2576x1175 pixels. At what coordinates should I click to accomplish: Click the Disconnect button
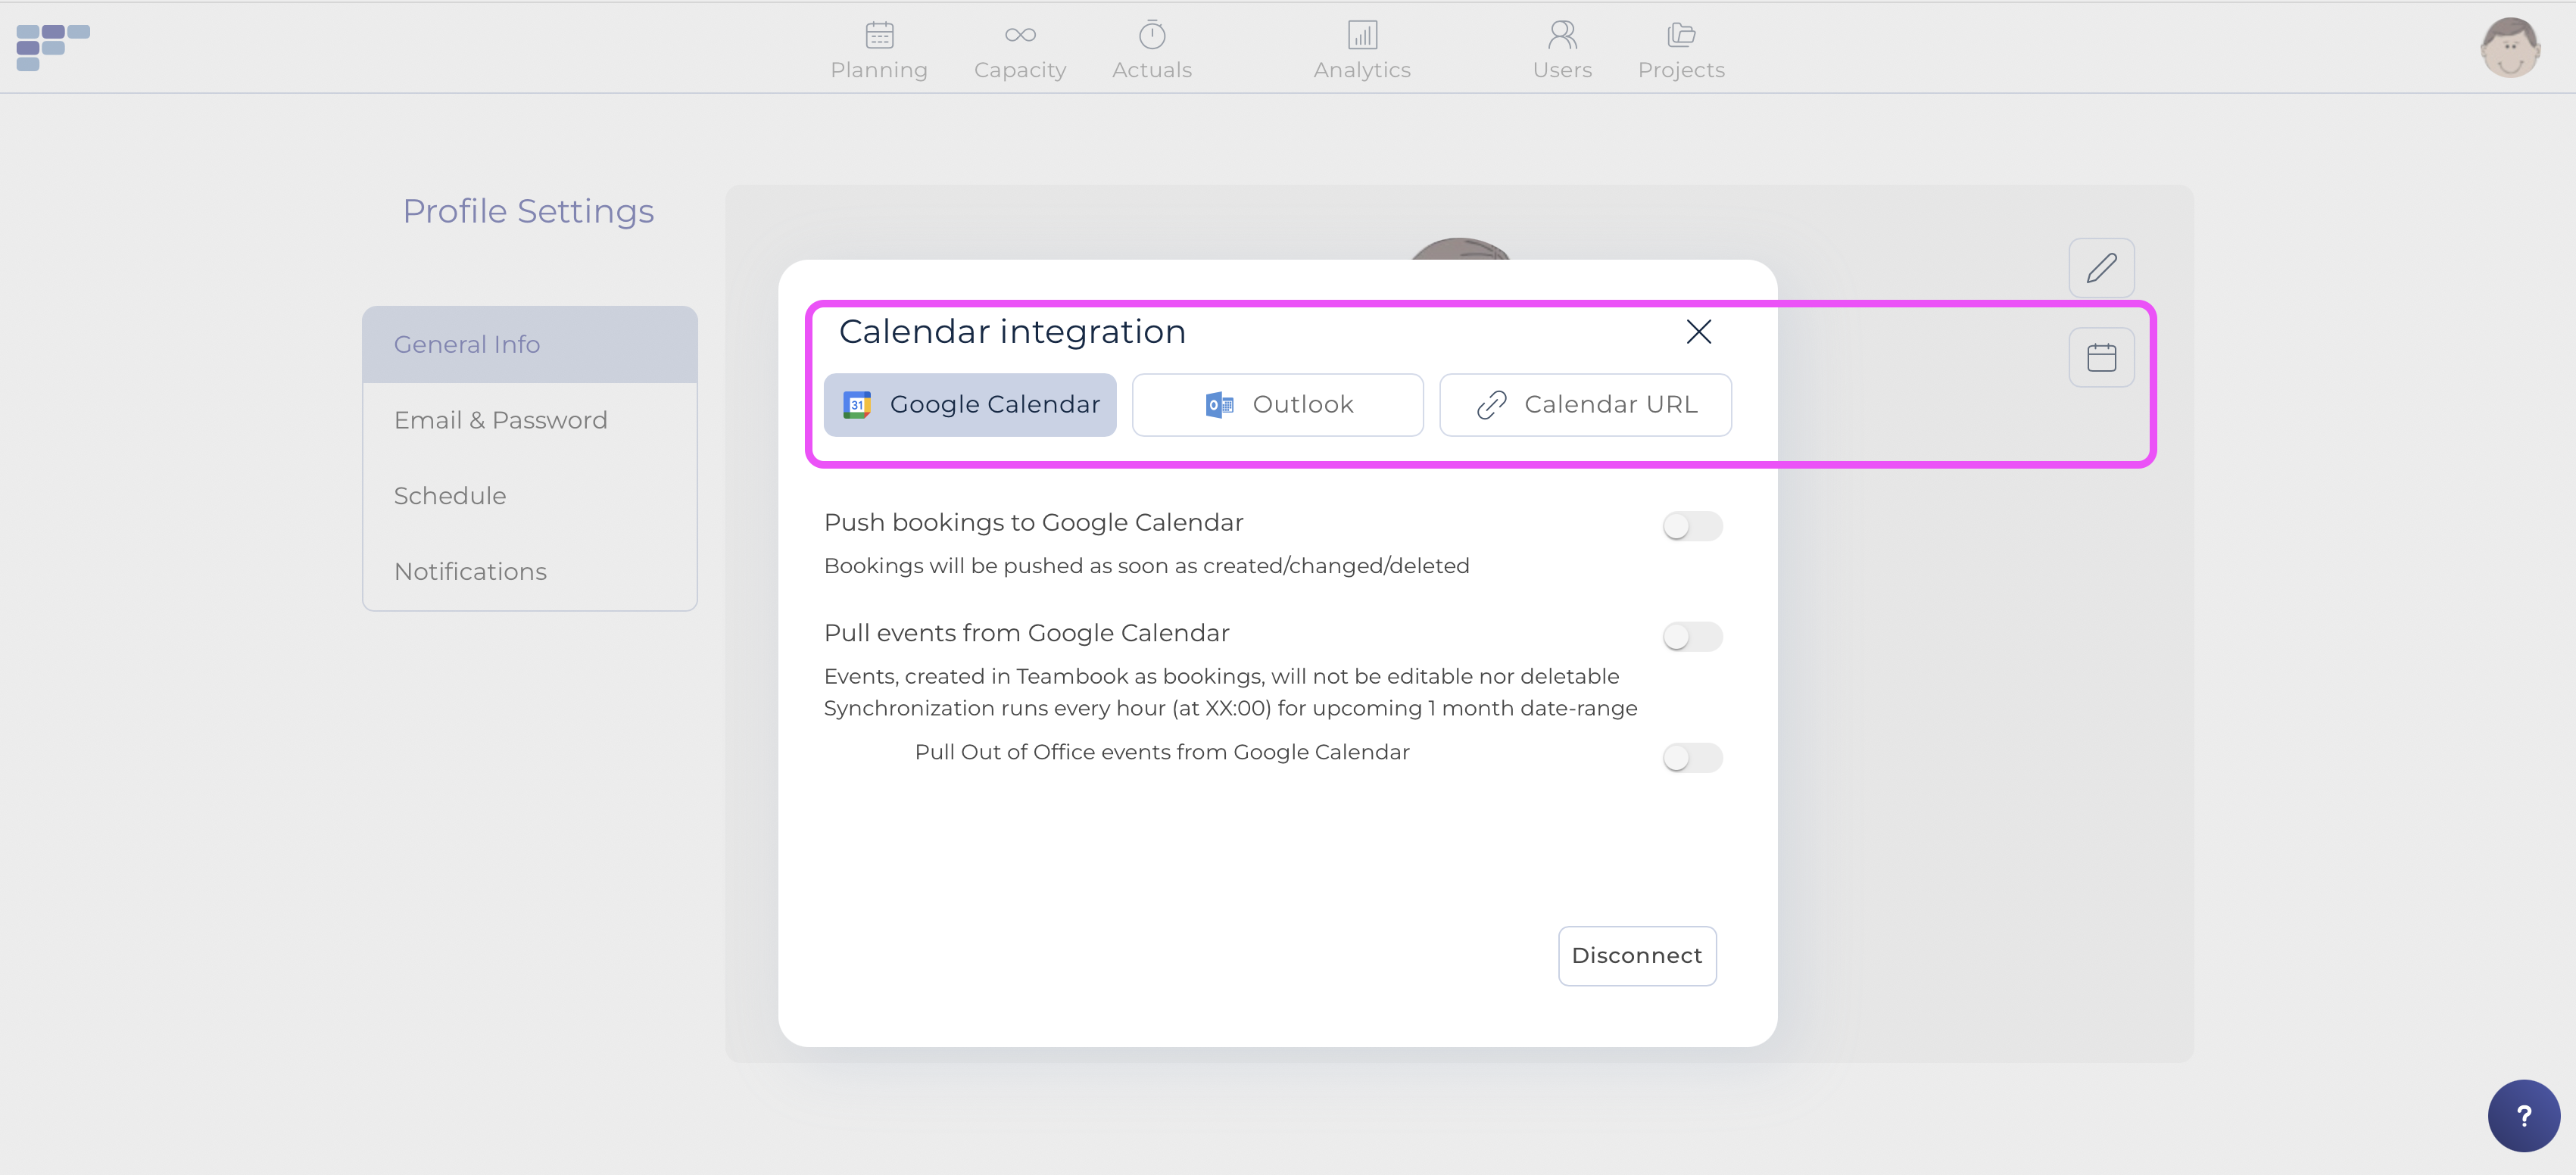(1637, 956)
